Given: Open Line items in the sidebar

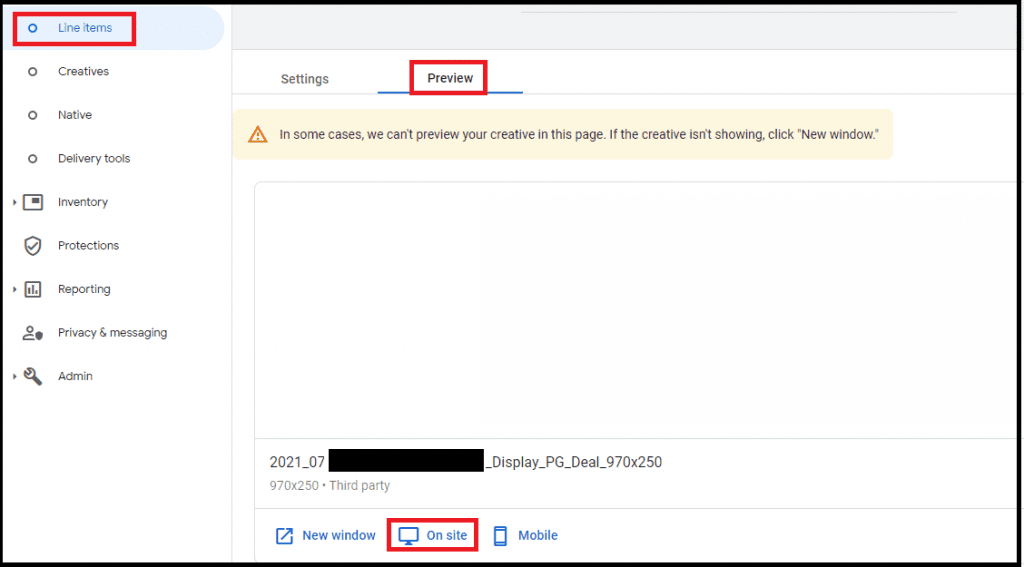Looking at the screenshot, I should (x=85, y=28).
